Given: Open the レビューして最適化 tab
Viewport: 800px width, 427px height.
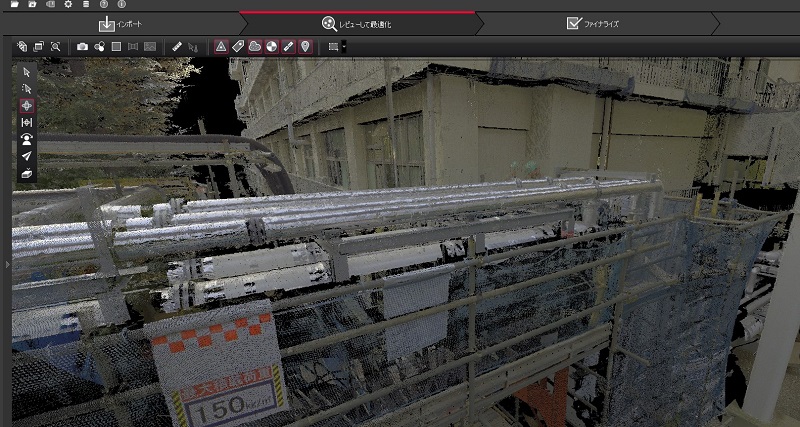Looking at the screenshot, I should coord(357,24).
